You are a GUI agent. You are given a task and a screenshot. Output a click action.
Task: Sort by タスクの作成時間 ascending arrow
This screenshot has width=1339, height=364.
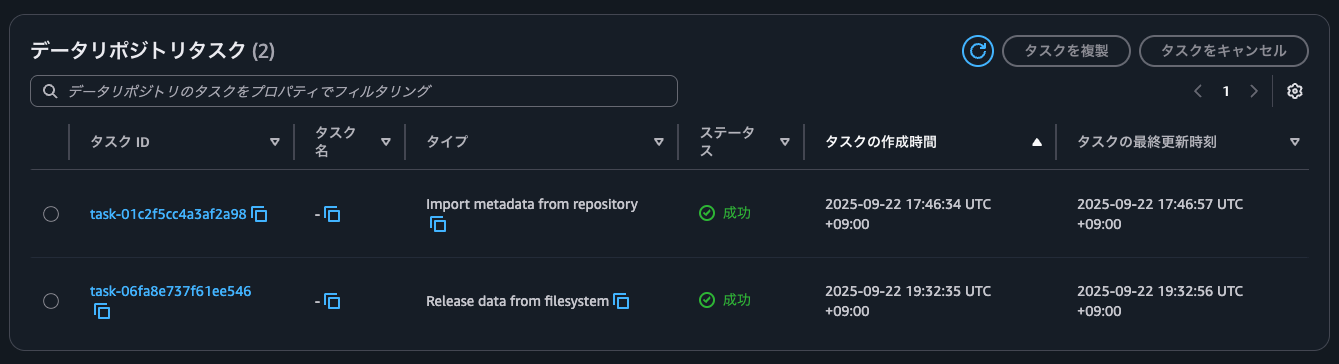(1037, 142)
